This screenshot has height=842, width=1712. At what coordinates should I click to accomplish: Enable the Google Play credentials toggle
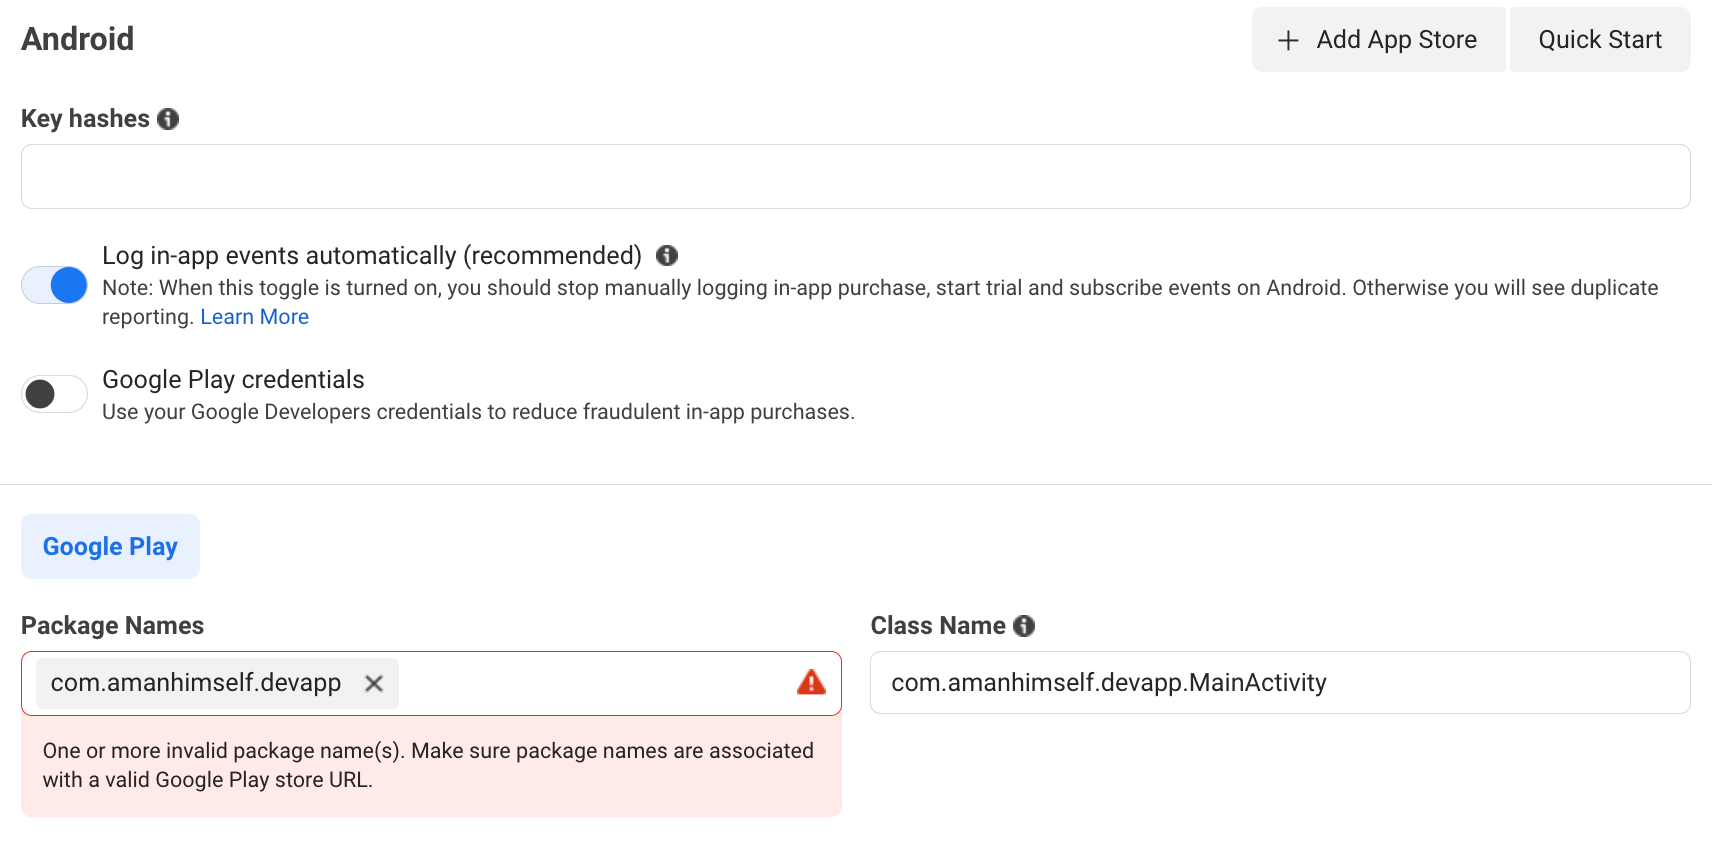55,394
